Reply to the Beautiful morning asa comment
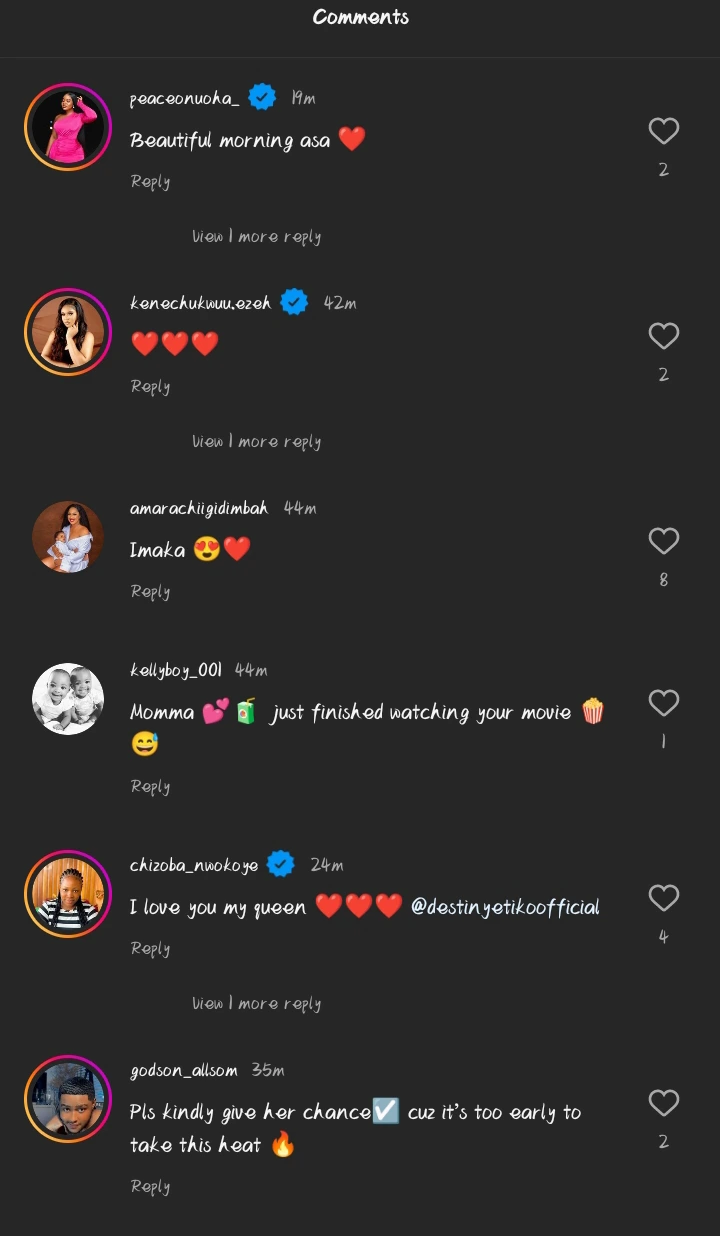 tap(150, 182)
